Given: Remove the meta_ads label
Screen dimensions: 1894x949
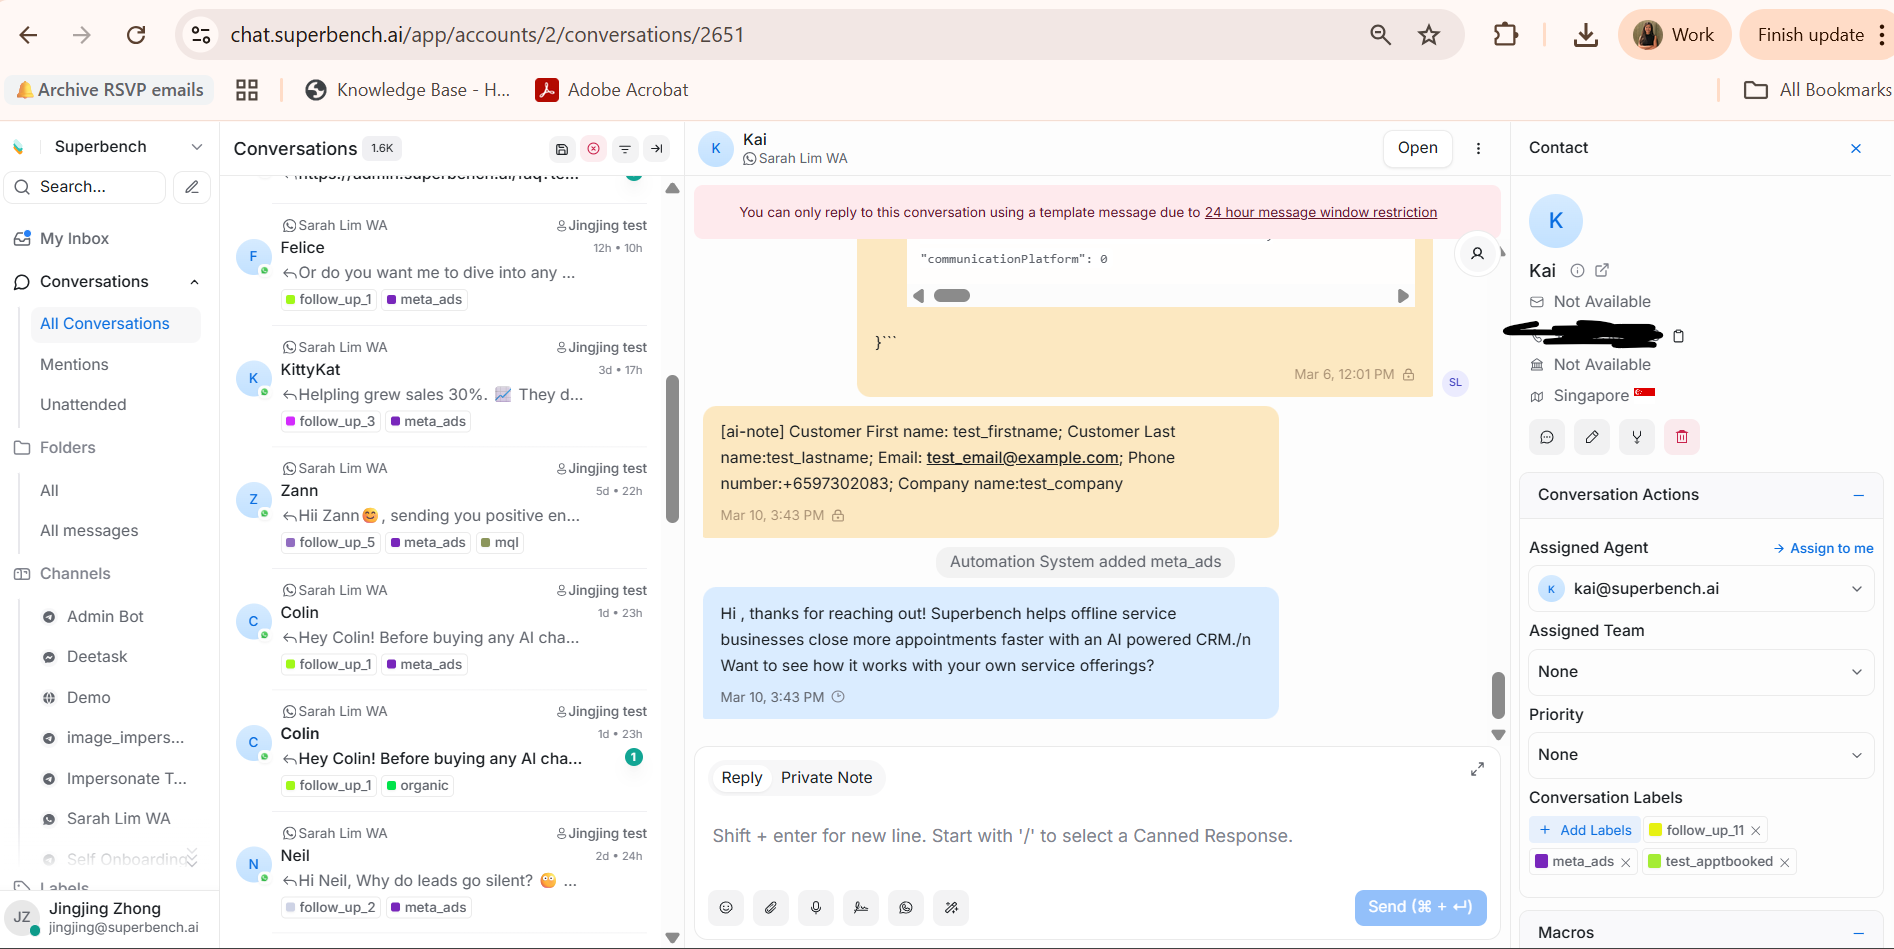Looking at the screenshot, I should pos(1625,862).
